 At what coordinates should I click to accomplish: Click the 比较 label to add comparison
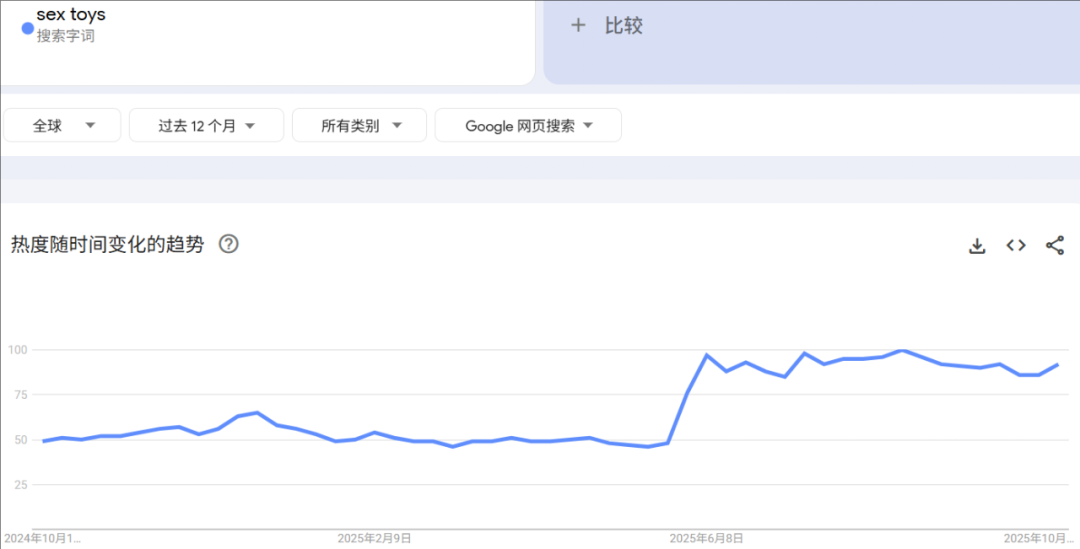tap(623, 26)
